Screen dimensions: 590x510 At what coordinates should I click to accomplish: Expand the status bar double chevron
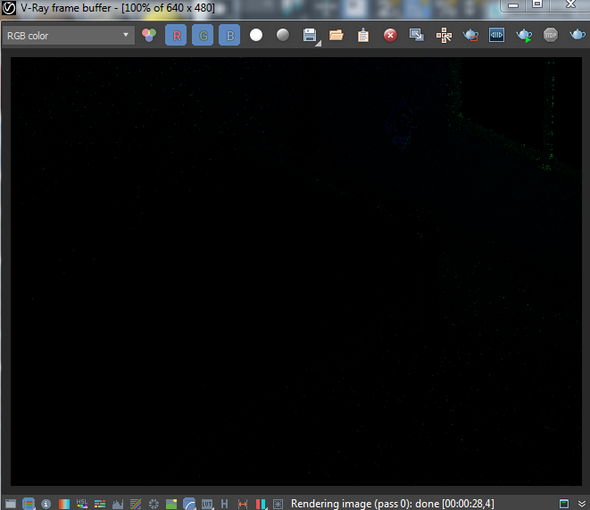[582, 504]
